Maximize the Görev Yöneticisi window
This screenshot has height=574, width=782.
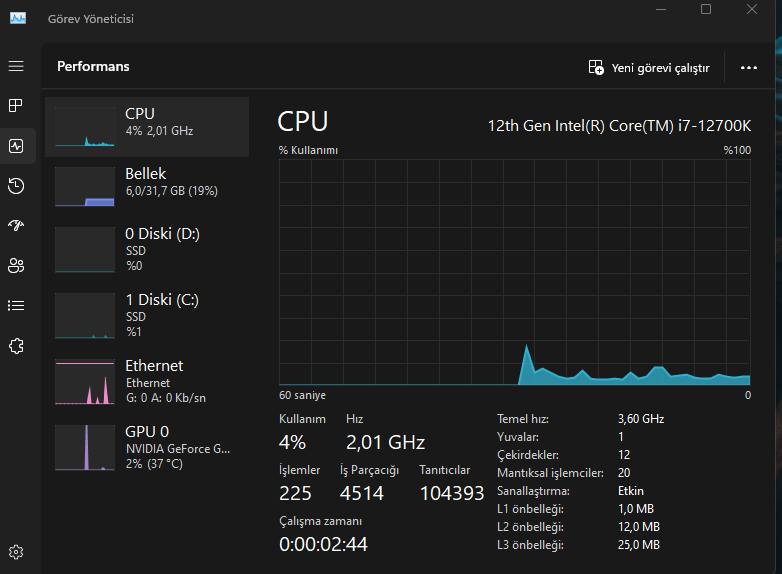click(x=706, y=10)
